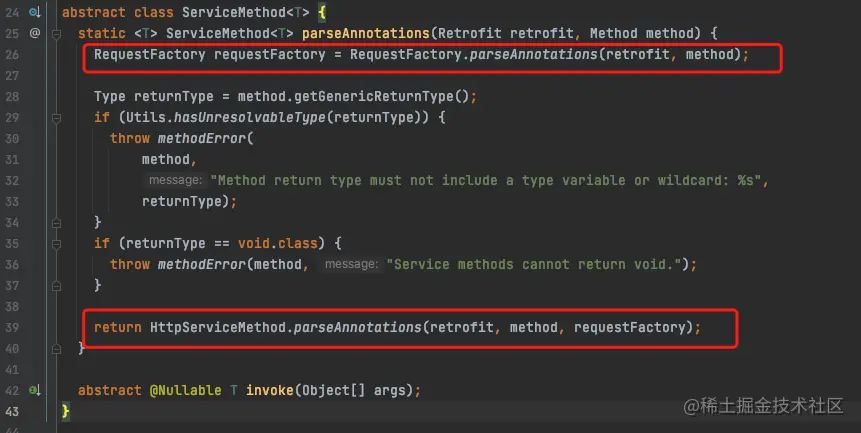The height and width of the screenshot is (433, 861).
Task: Click "methodError(" on line 30
Action: [205, 138]
